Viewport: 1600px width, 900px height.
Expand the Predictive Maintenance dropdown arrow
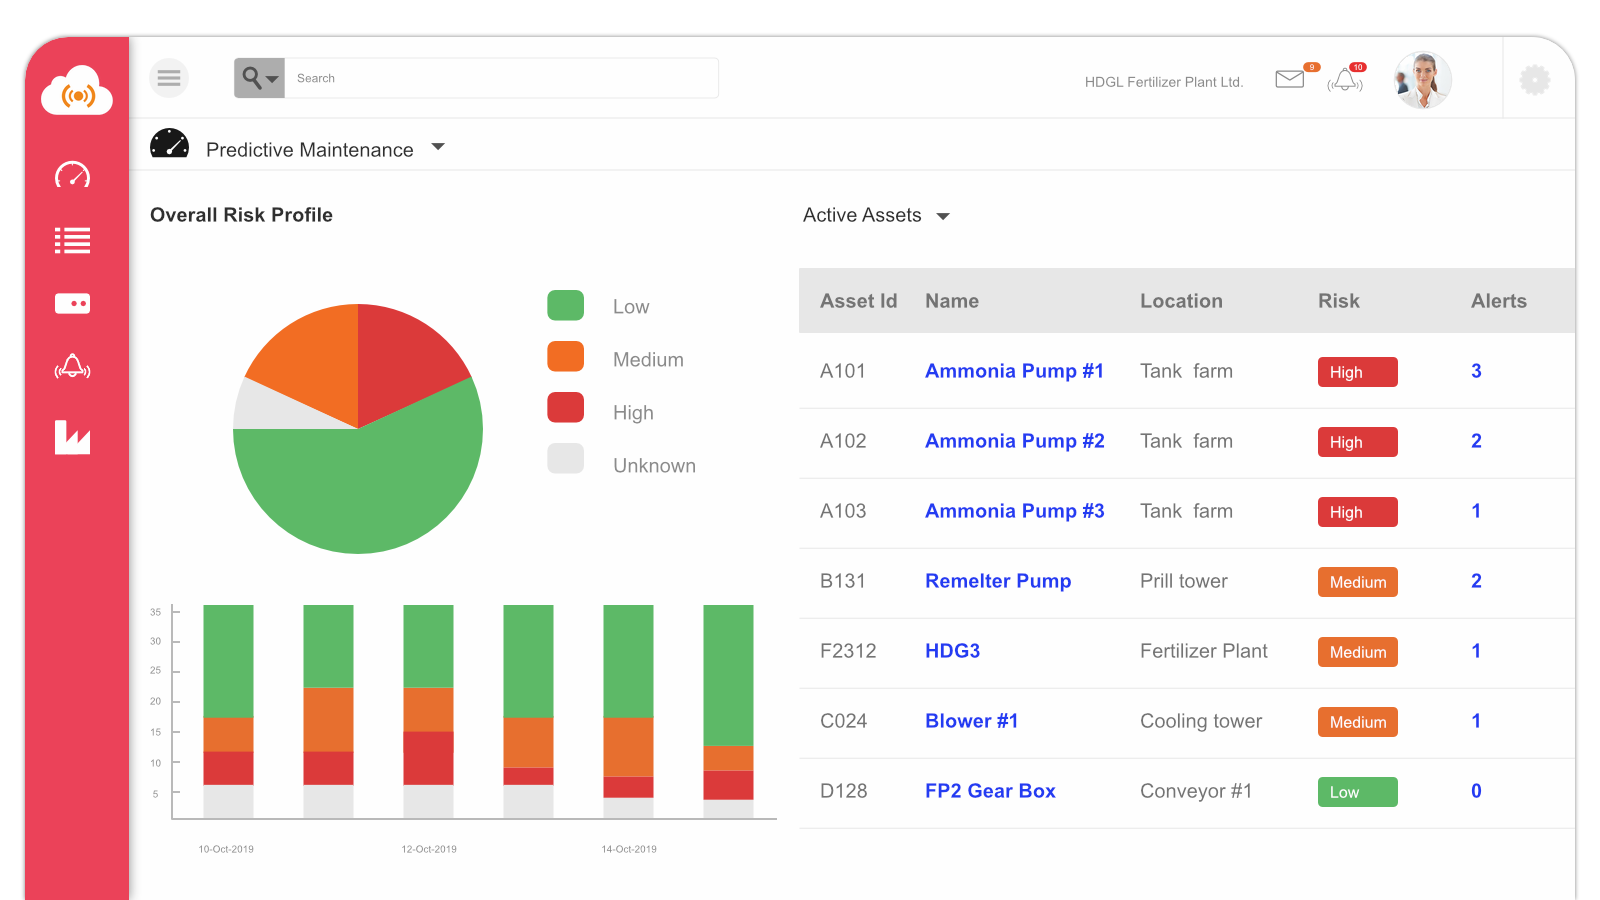click(x=438, y=147)
